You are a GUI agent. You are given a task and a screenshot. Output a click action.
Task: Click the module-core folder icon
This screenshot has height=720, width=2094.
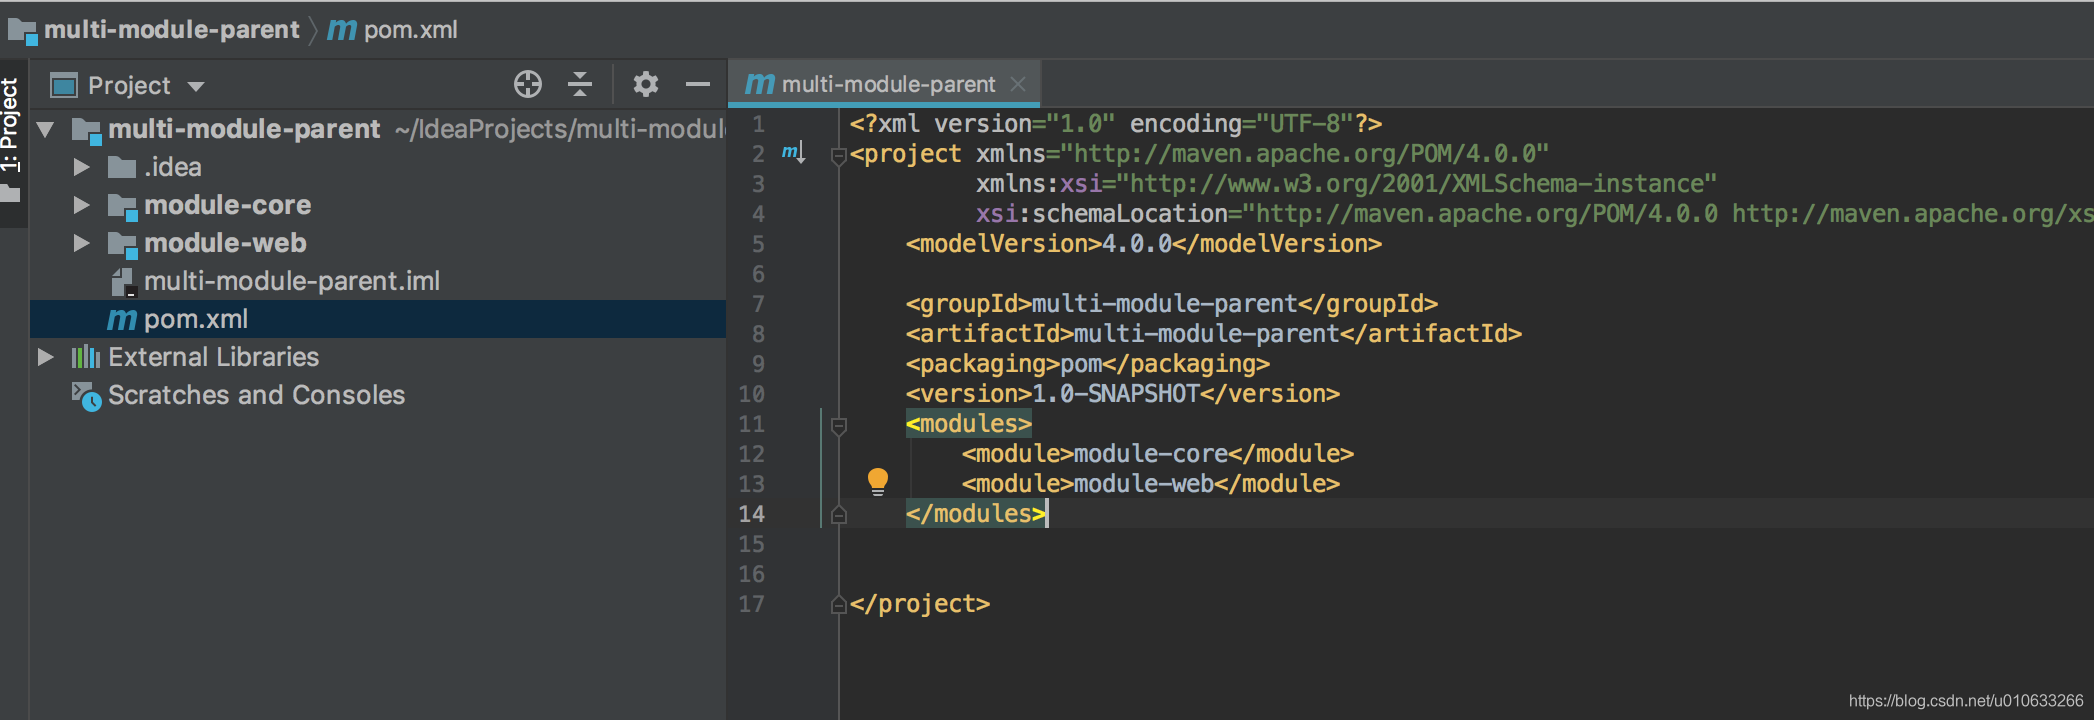click(x=122, y=206)
